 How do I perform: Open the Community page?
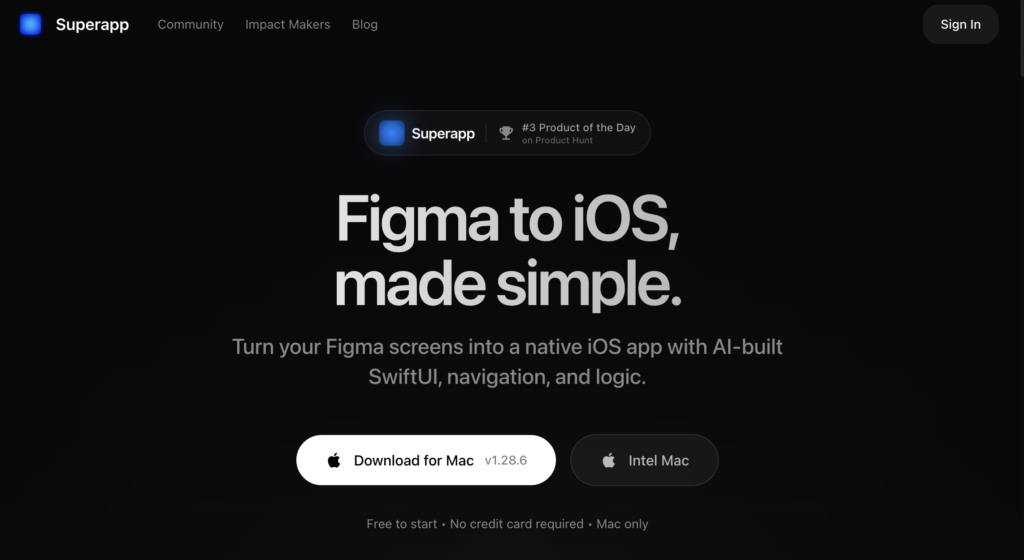click(190, 24)
